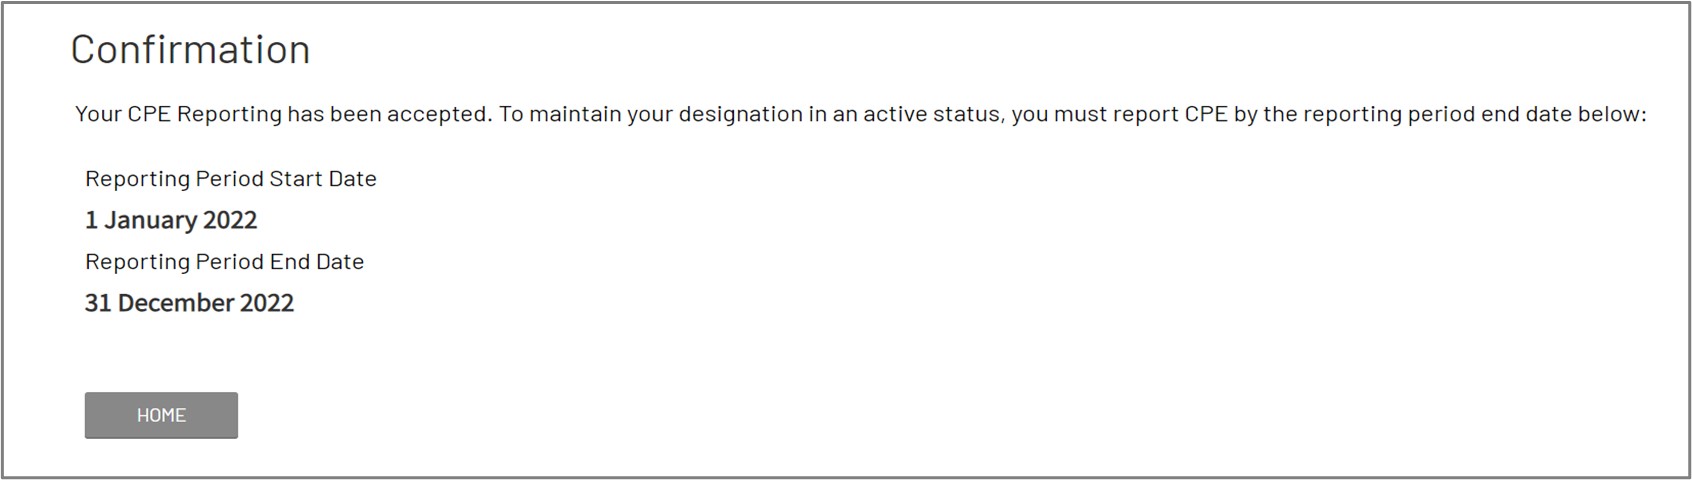Select the 1 January 2022 date value
The width and height of the screenshot is (1692, 480).
[x=171, y=220]
